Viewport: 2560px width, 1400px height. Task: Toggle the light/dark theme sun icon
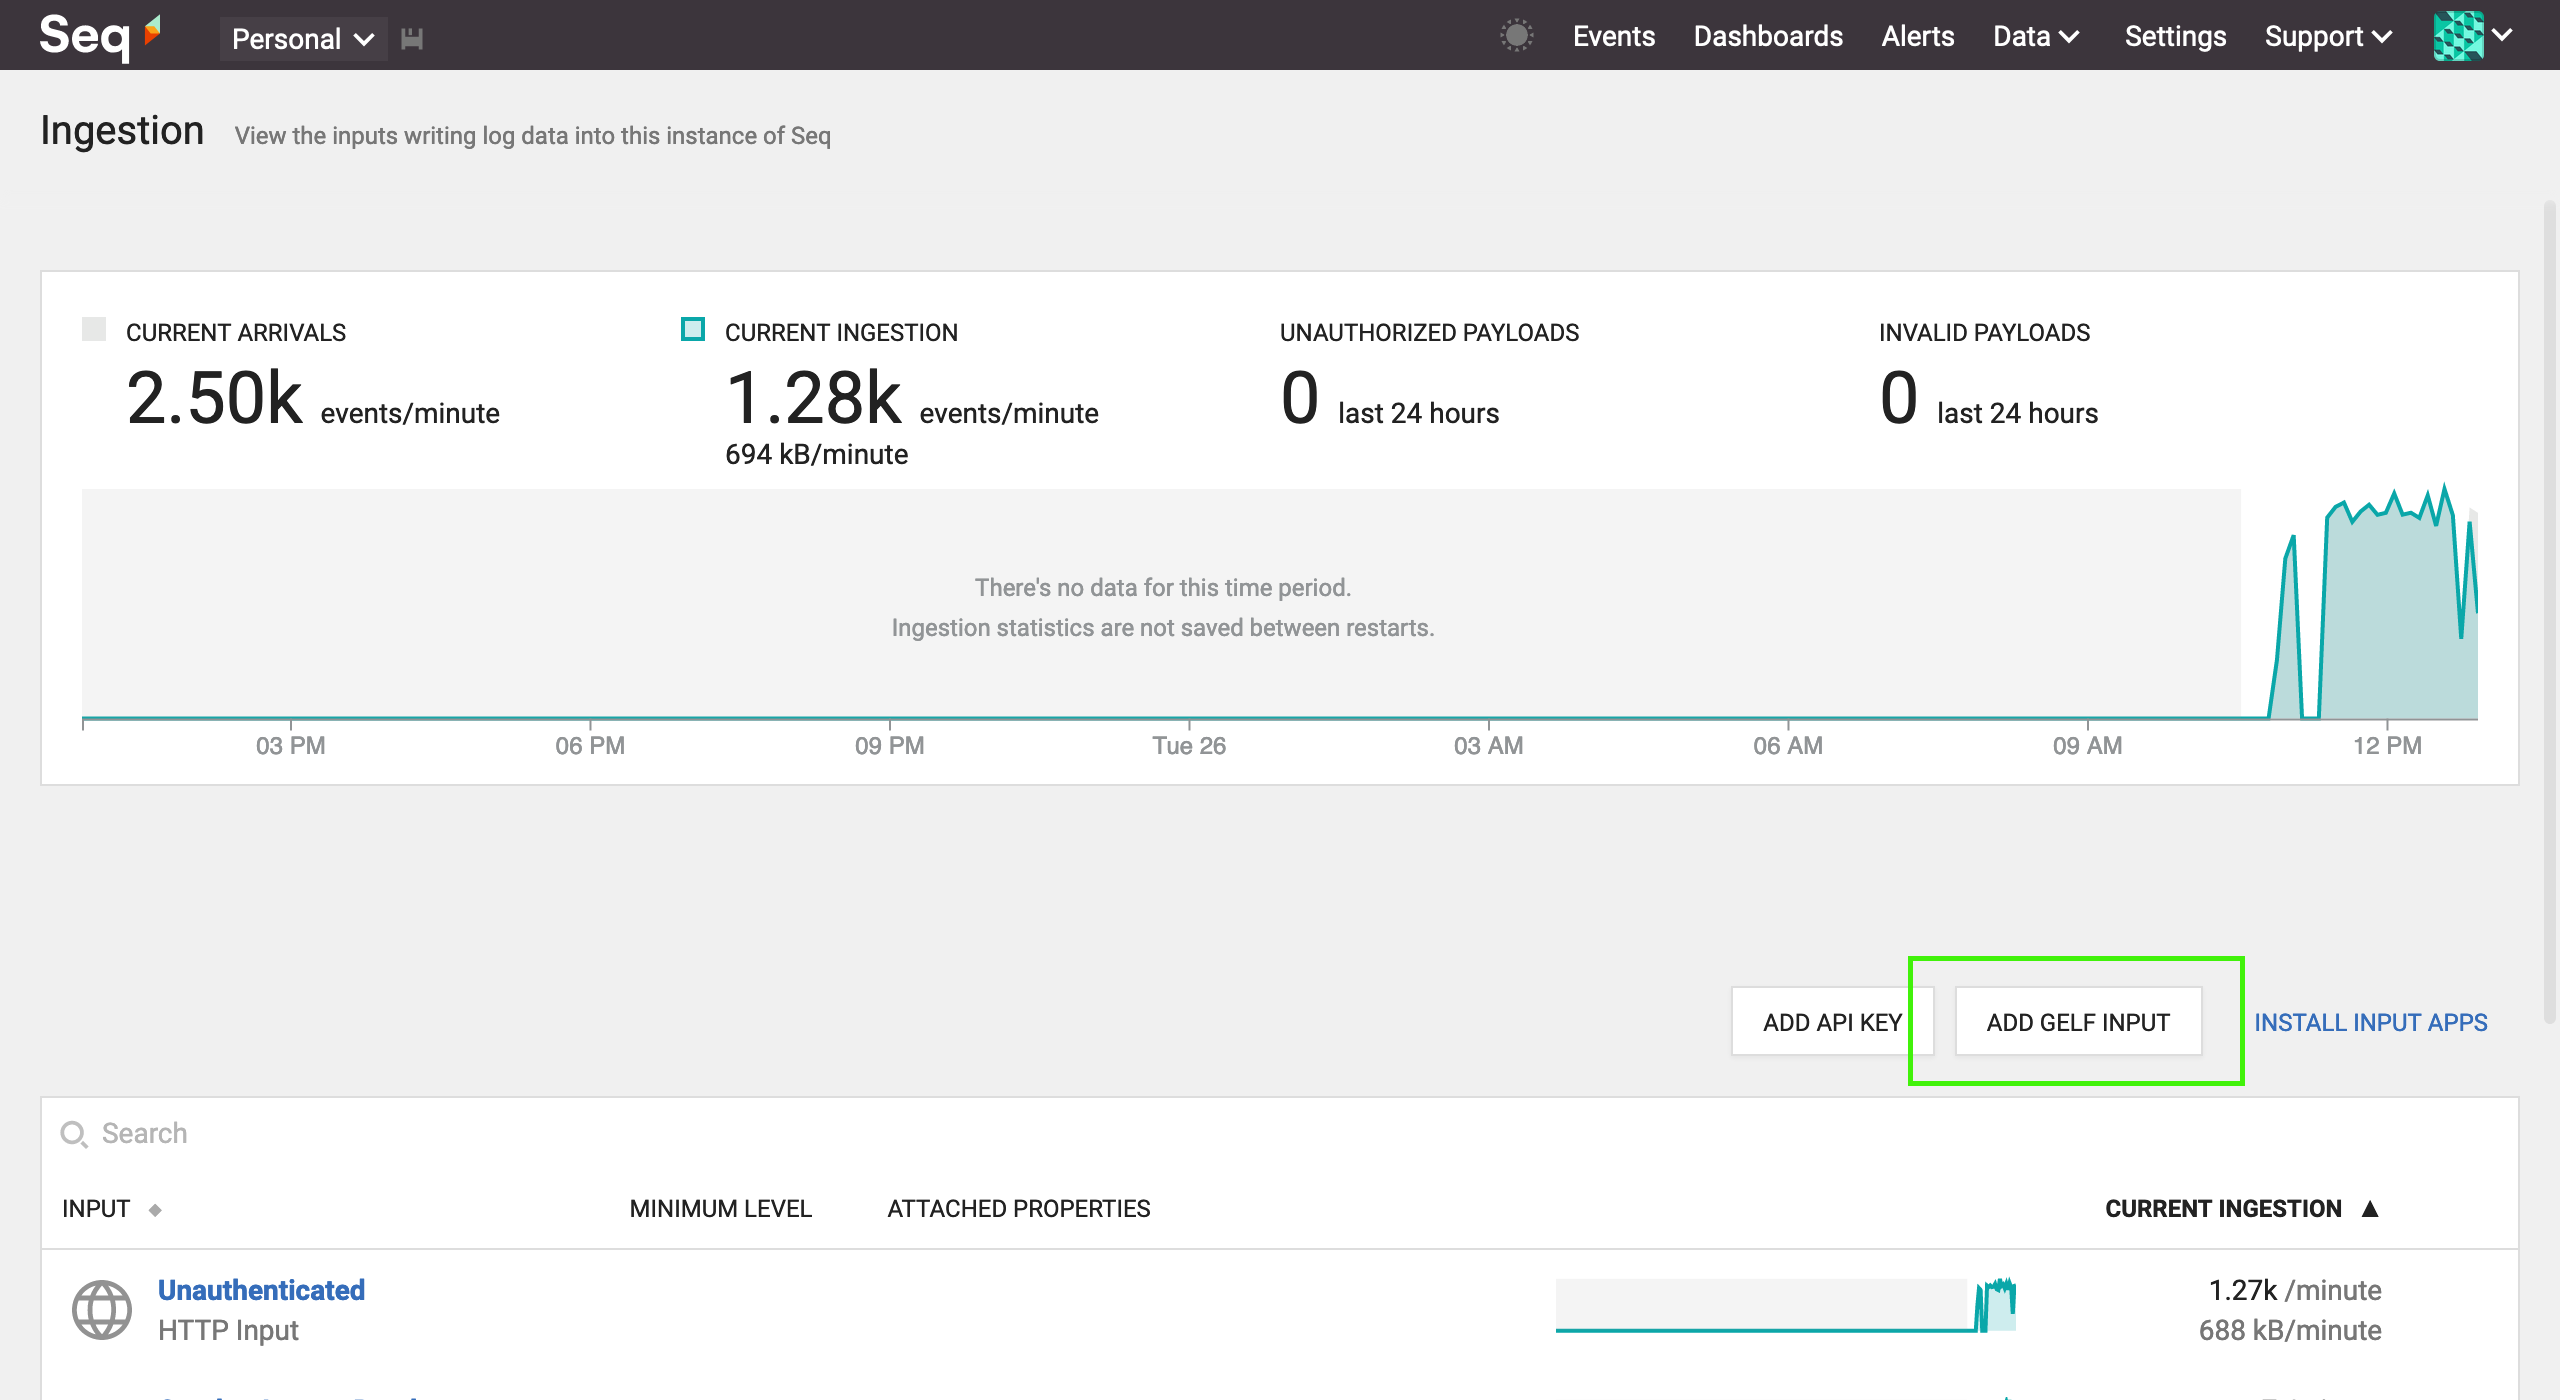click(1516, 36)
